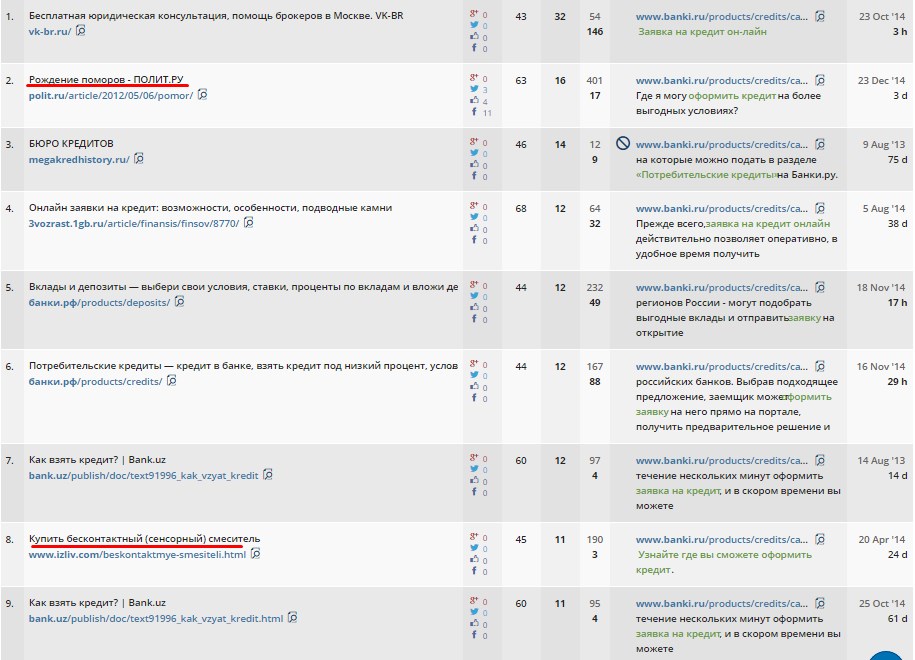915x660 pixels.
Task: Click the Facebook icon in the polit.ru row
Action: tap(474, 113)
